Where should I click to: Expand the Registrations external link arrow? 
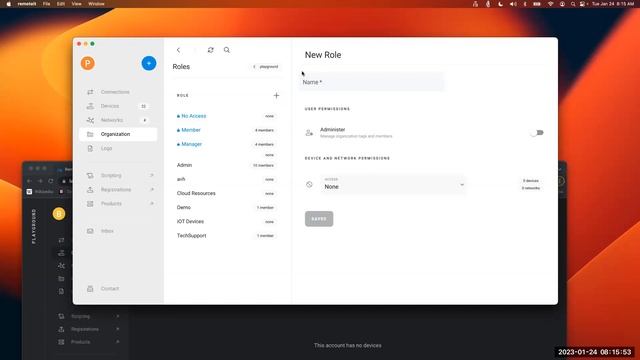tap(152, 190)
